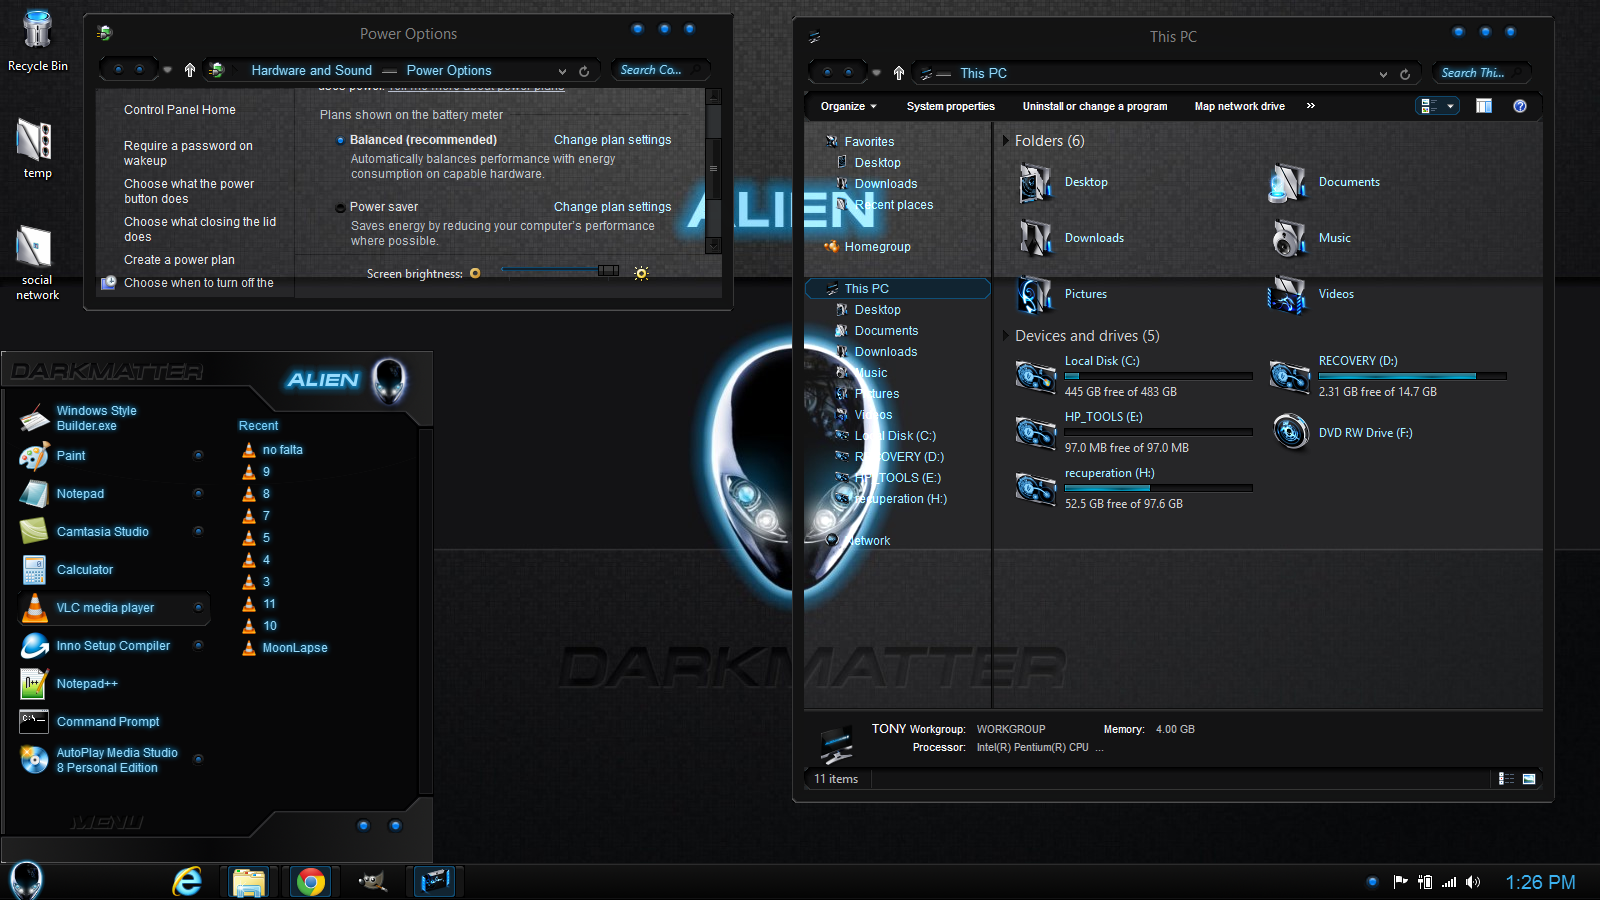The width and height of the screenshot is (1600, 900).
Task: Open File Explorer from the taskbar
Action: [248, 881]
